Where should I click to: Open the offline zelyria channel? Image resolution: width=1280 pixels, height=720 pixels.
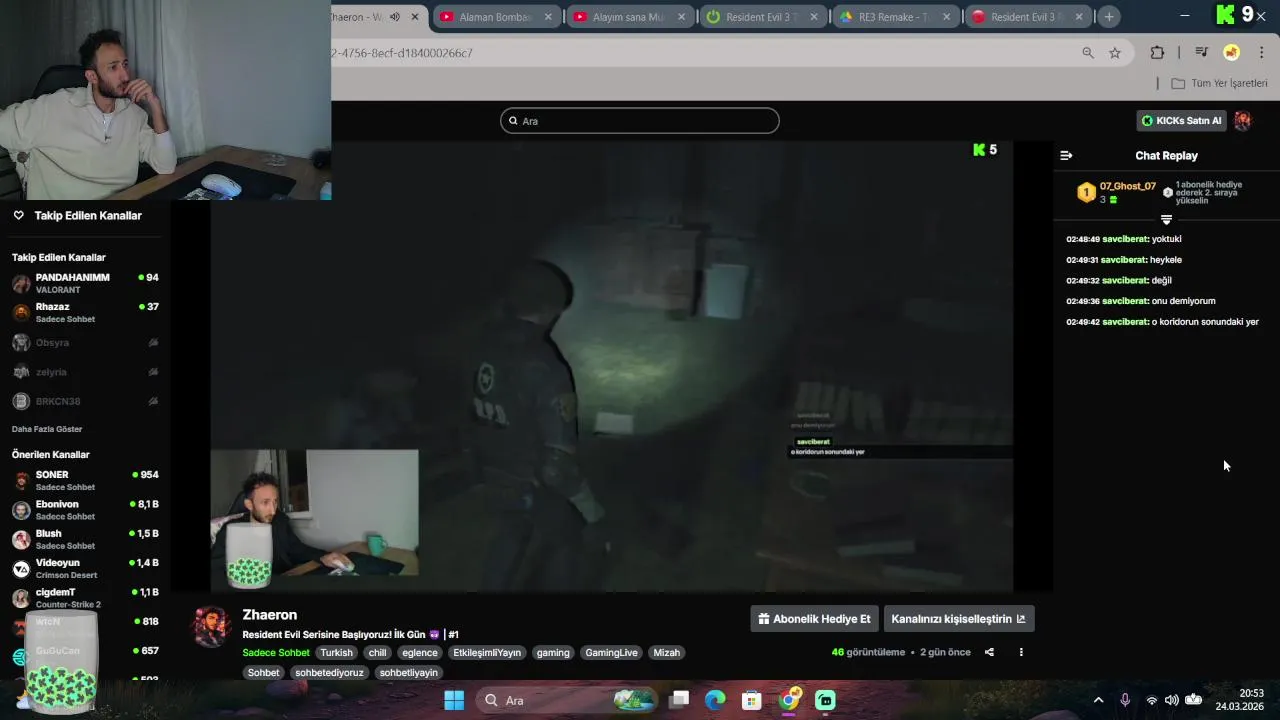point(85,372)
